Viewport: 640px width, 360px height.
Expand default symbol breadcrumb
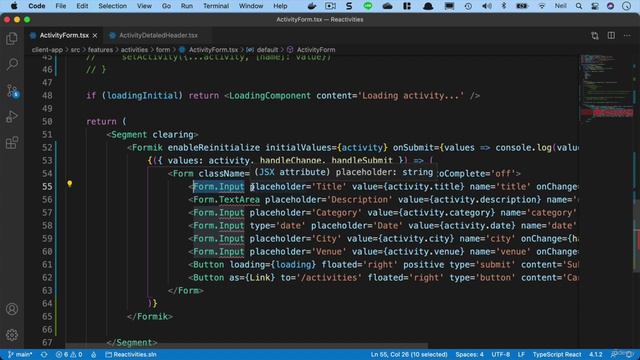coord(262,50)
